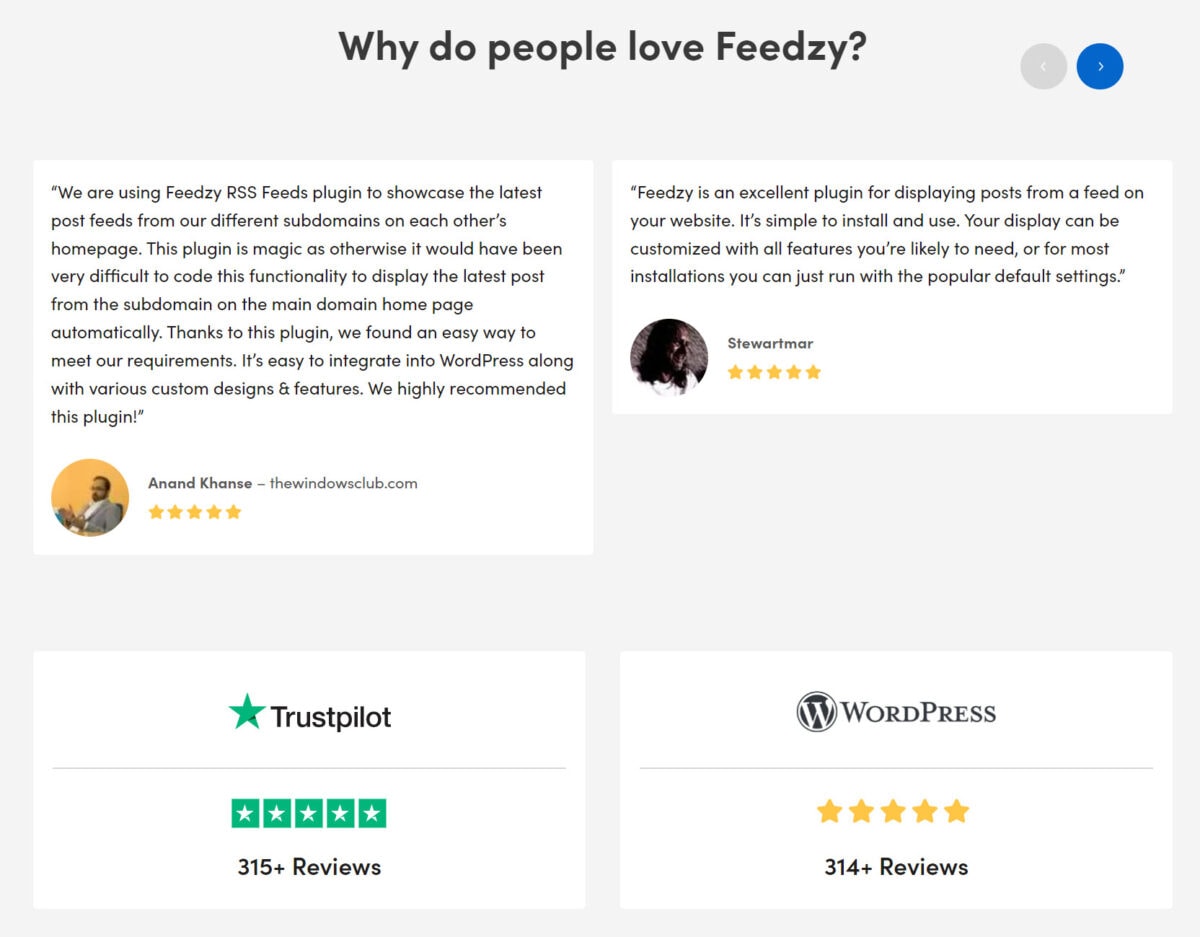Select Stewartmar's profile photo
Viewport: 1200px width, 937px height.
[x=669, y=357]
